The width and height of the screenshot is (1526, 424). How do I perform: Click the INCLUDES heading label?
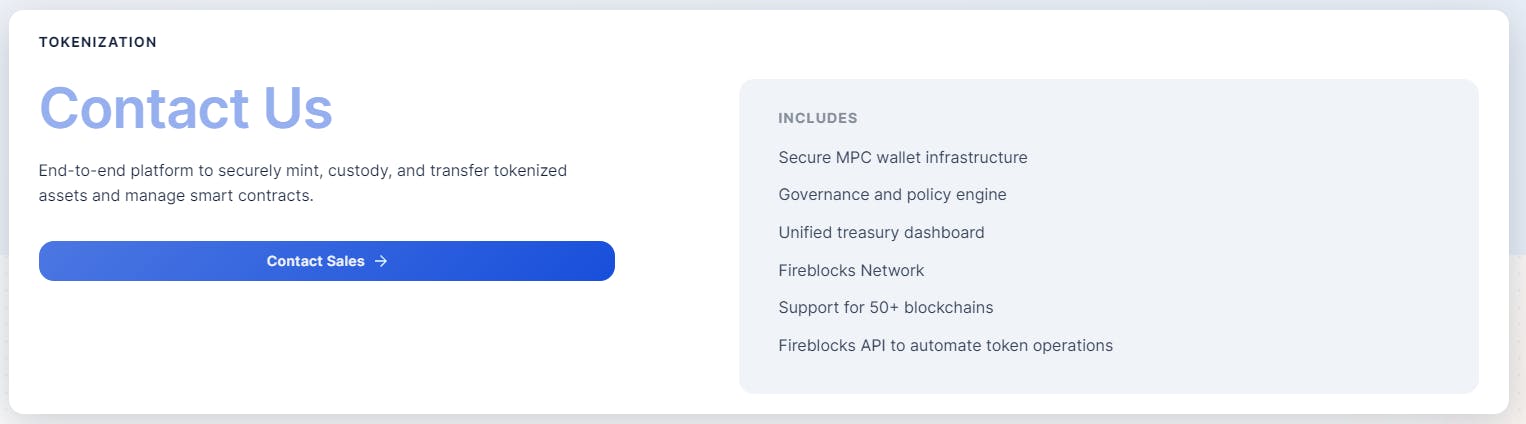click(817, 118)
